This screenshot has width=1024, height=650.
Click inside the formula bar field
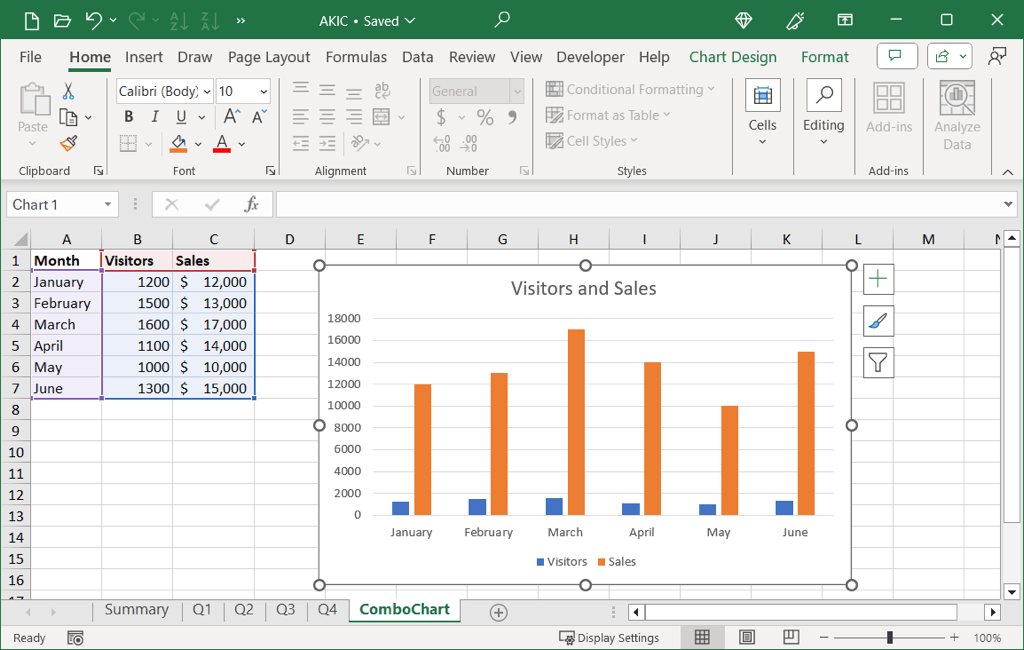640,205
